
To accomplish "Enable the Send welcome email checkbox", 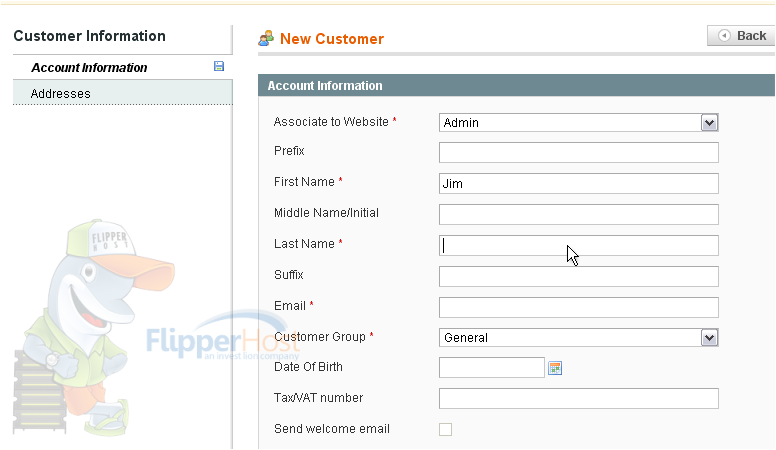I will pyautogui.click(x=445, y=429).
